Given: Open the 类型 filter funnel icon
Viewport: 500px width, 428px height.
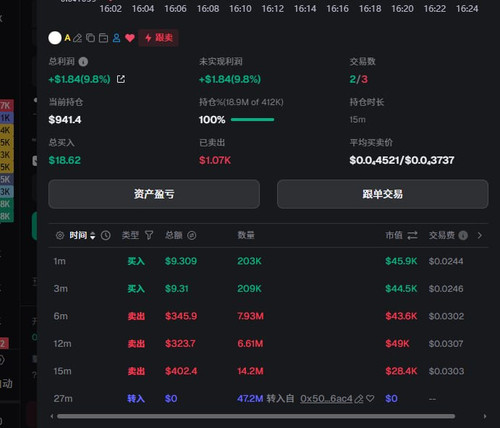Looking at the screenshot, I should tap(149, 235).
